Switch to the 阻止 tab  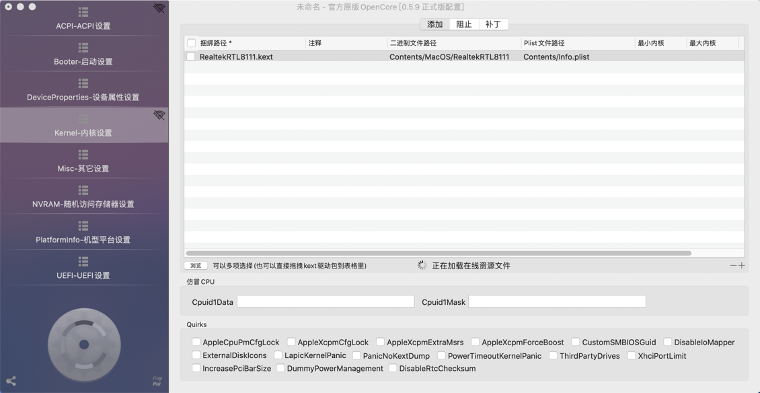[464, 24]
